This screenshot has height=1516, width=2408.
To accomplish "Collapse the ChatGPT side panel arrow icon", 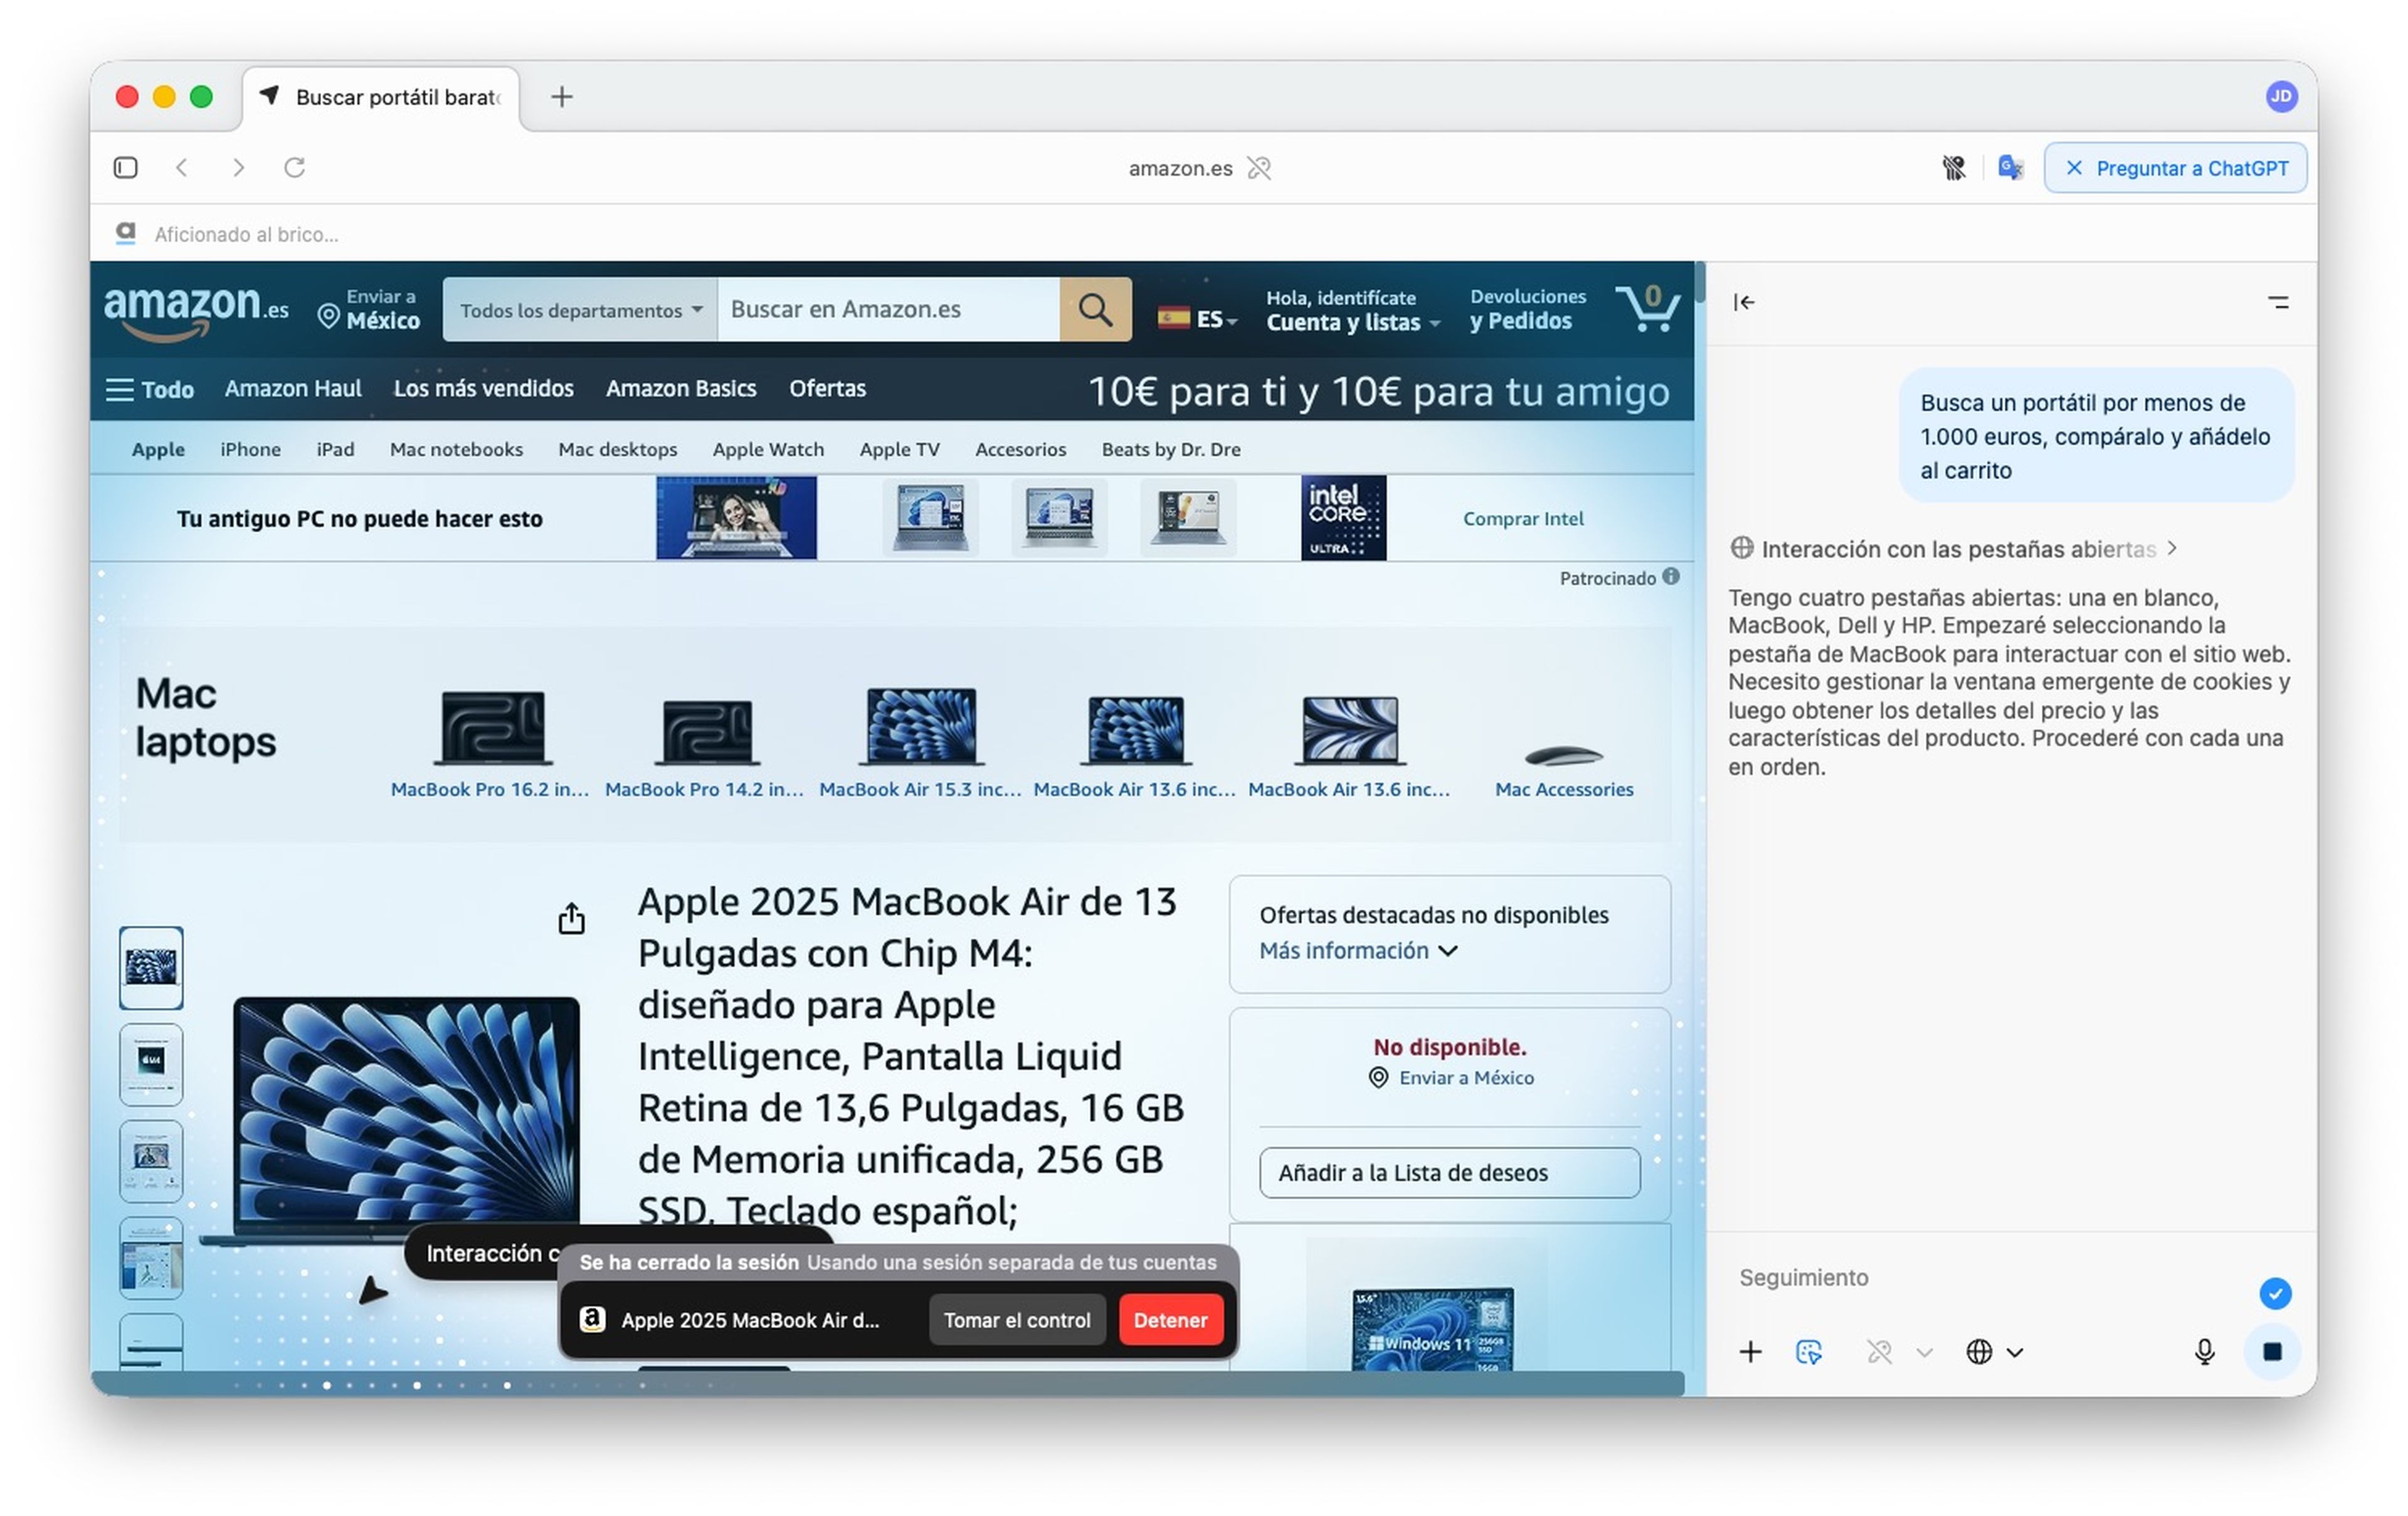I will 1744,302.
